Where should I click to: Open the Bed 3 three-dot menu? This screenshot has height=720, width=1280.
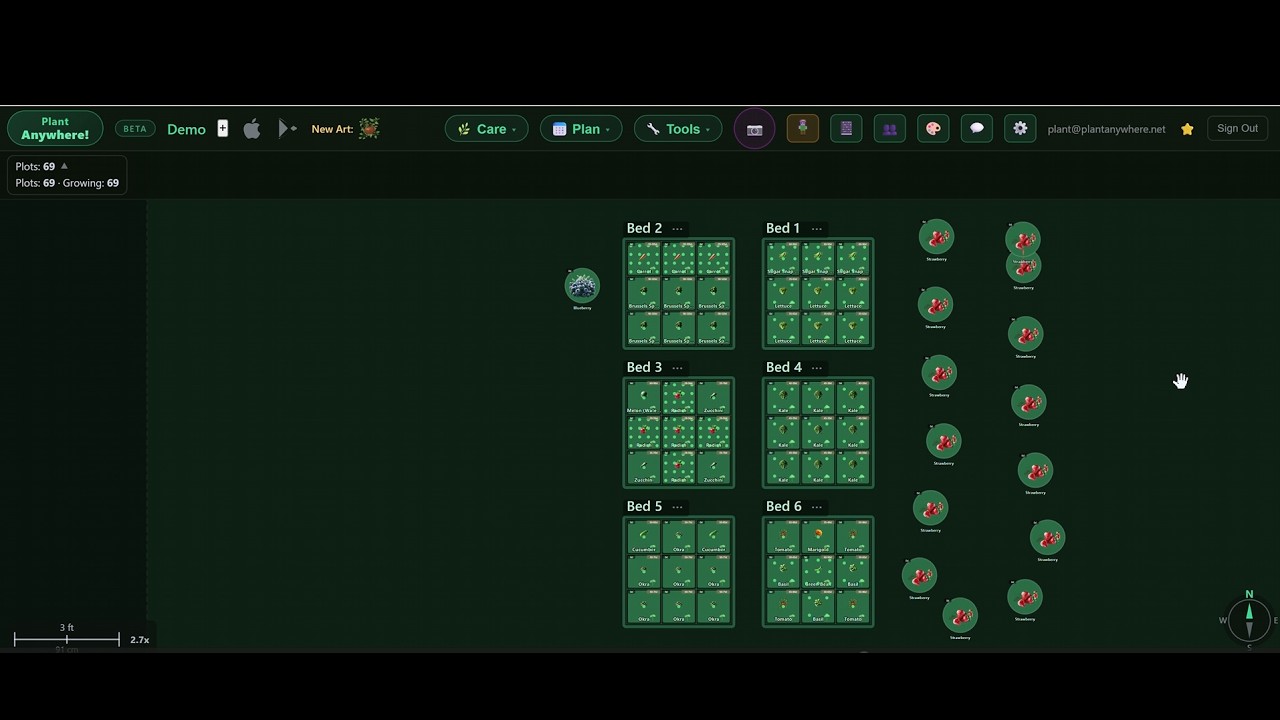678,368
